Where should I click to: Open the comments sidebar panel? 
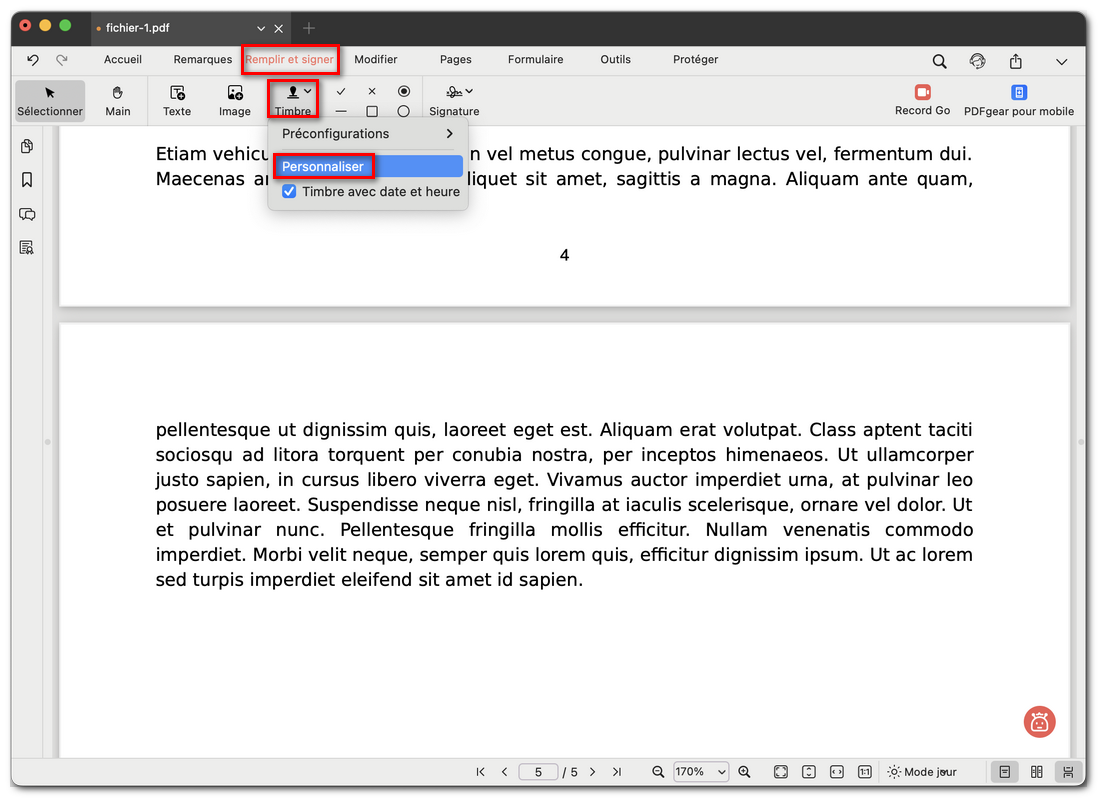(27, 214)
